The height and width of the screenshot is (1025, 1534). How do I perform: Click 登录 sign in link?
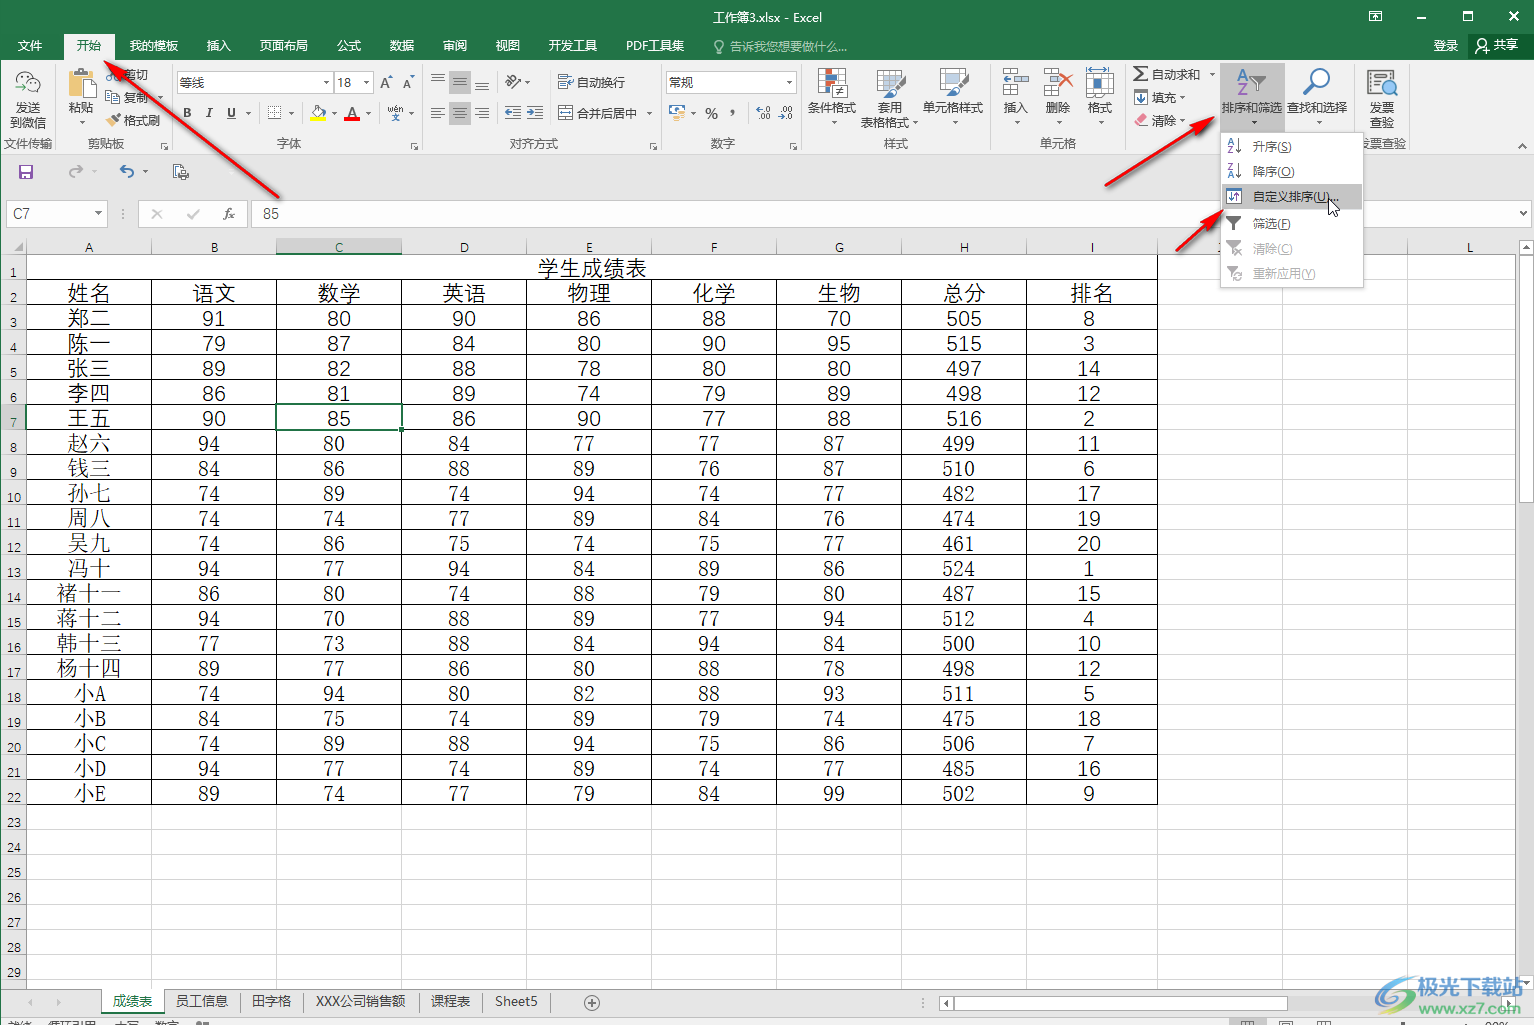click(1445, 45)
